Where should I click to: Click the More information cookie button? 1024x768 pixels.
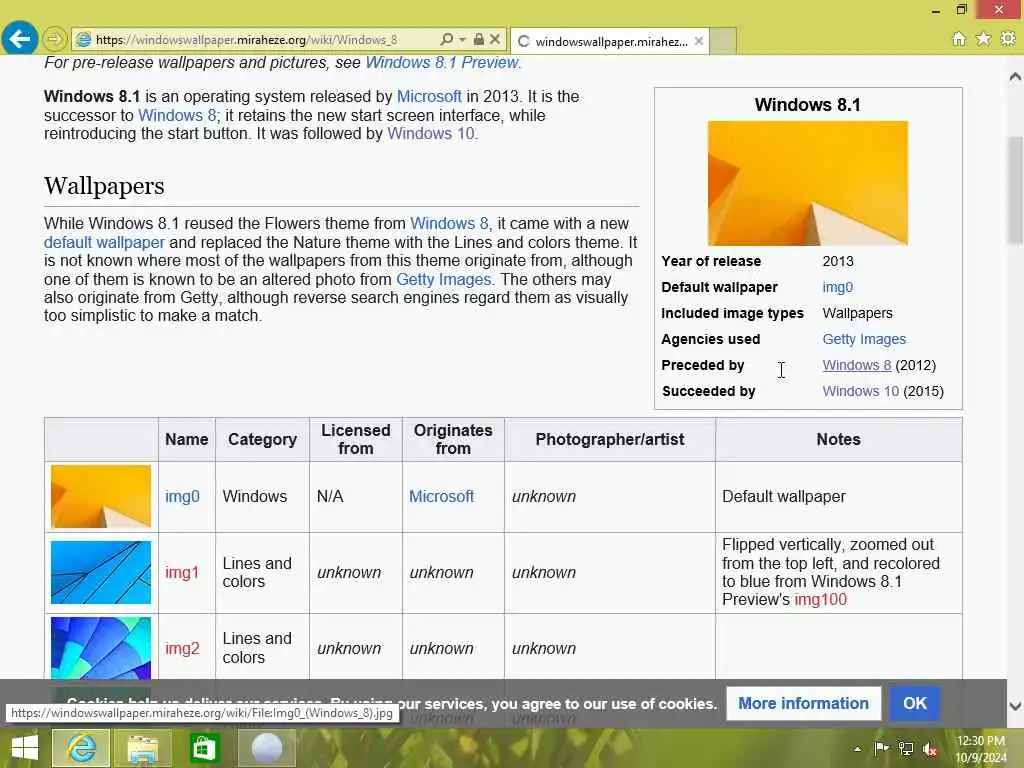point(803,703)
